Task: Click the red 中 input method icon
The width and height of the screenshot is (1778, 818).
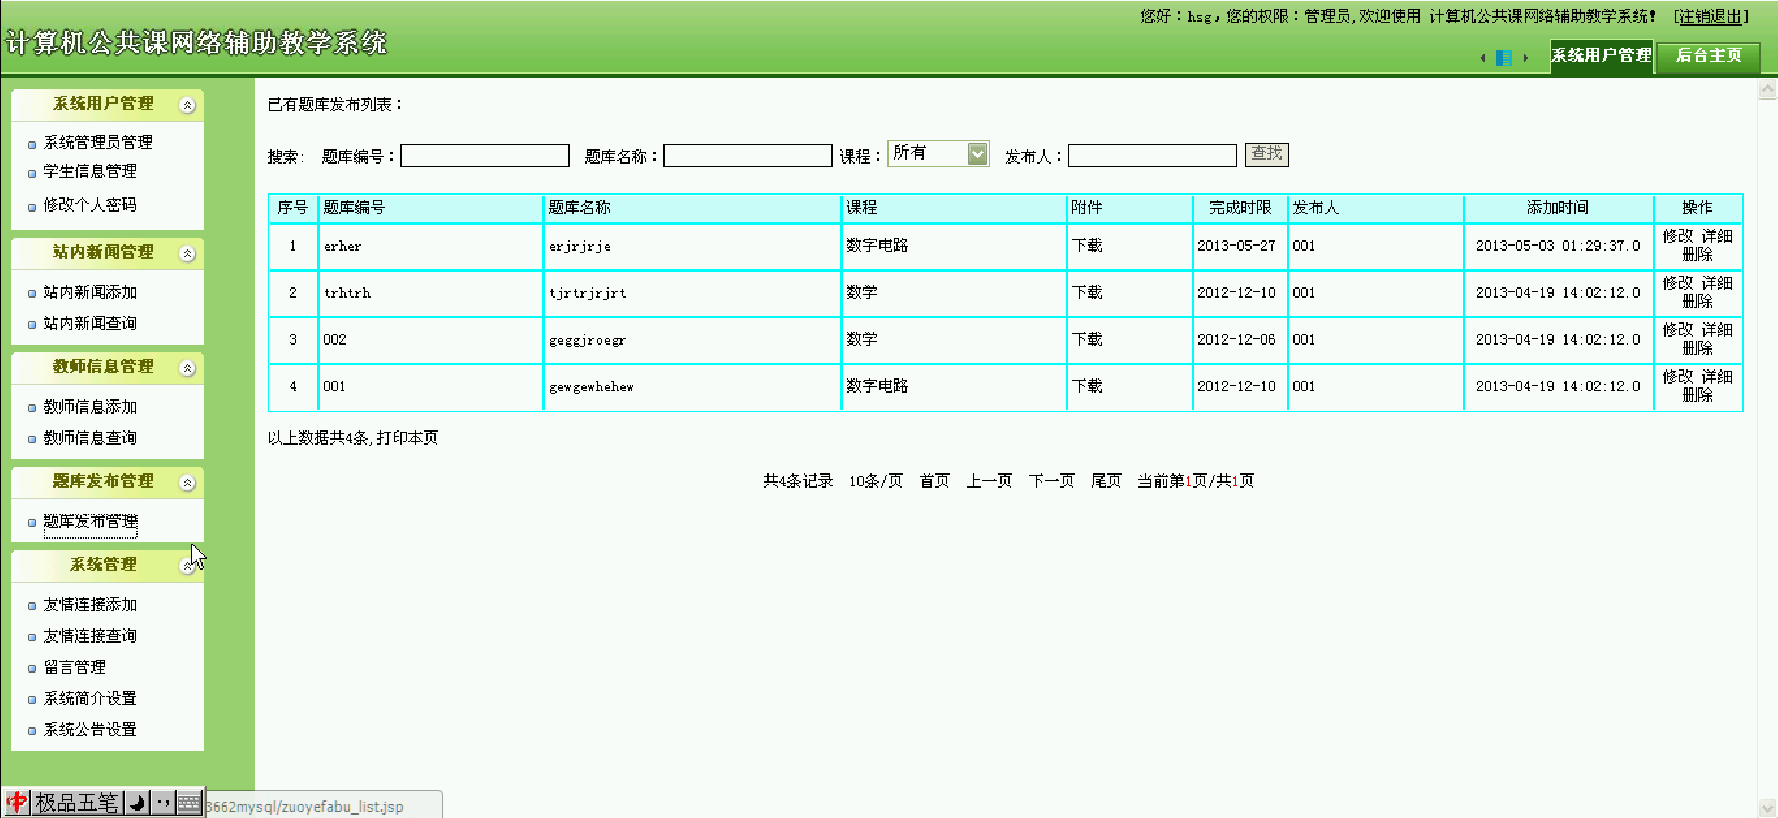Action: click(x=17, y=802)
